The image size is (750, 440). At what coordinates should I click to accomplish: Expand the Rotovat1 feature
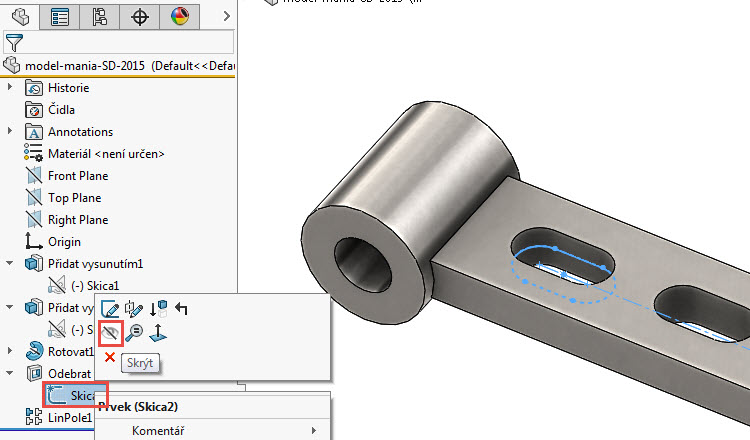[11, 352]
